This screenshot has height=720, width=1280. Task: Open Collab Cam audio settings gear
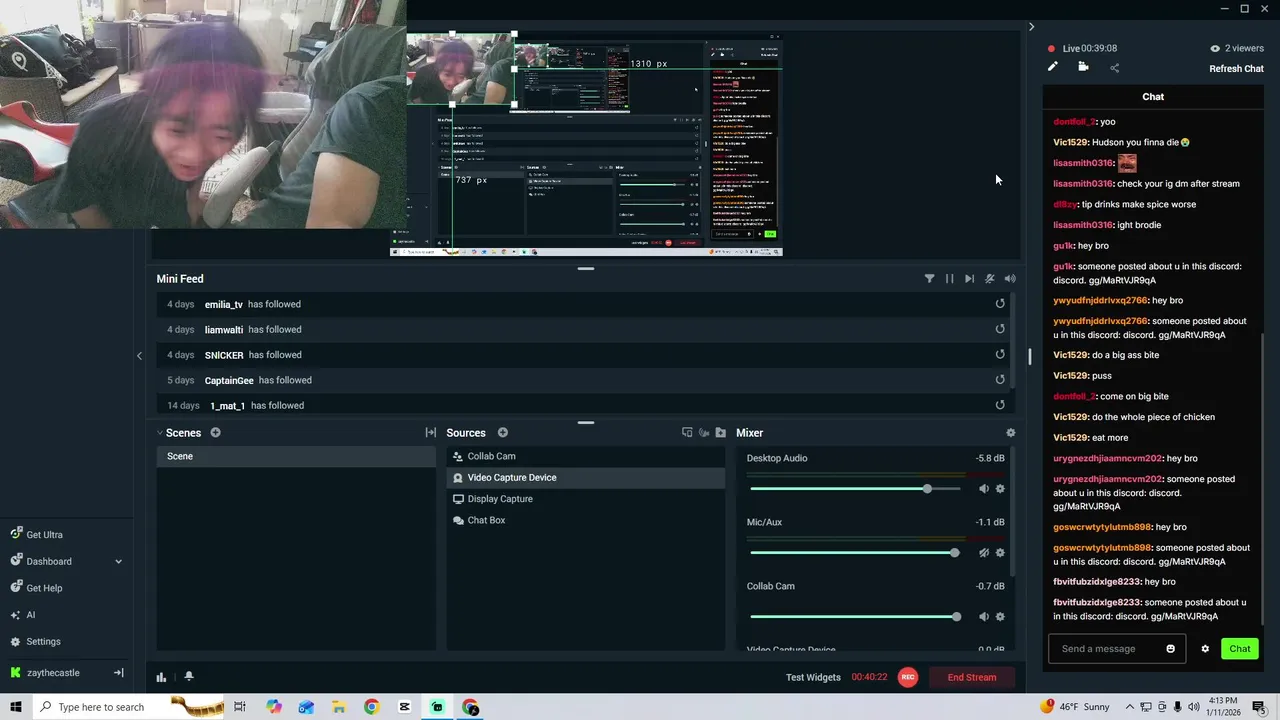[x=1000, y=617]
